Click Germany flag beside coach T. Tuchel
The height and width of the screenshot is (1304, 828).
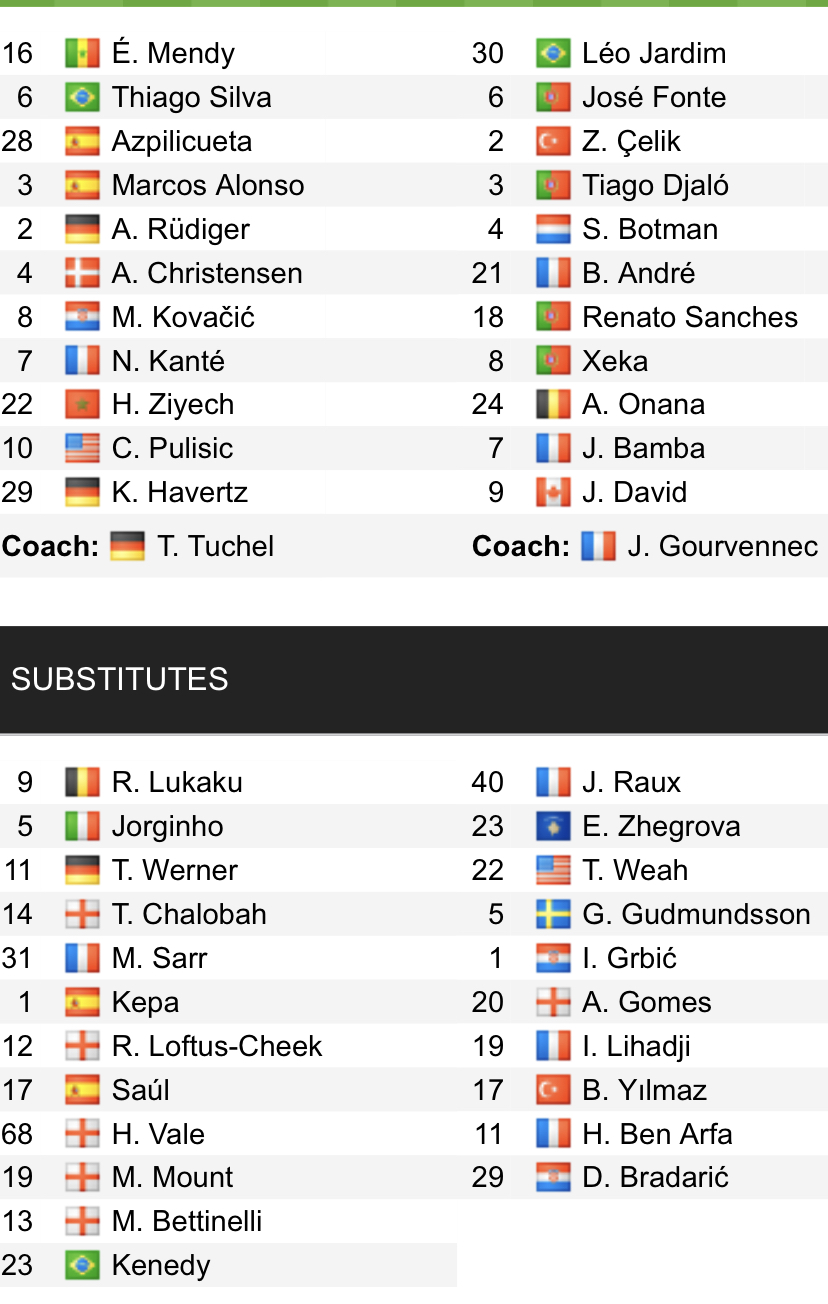128,546
